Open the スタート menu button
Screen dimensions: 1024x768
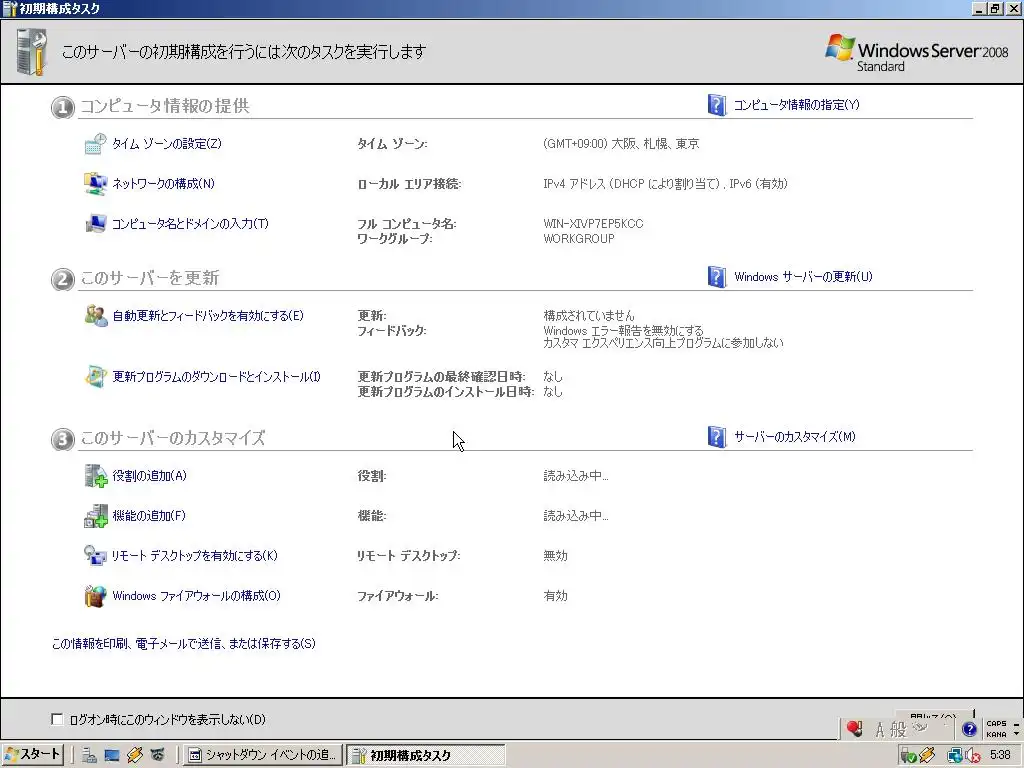coord(33,755)
